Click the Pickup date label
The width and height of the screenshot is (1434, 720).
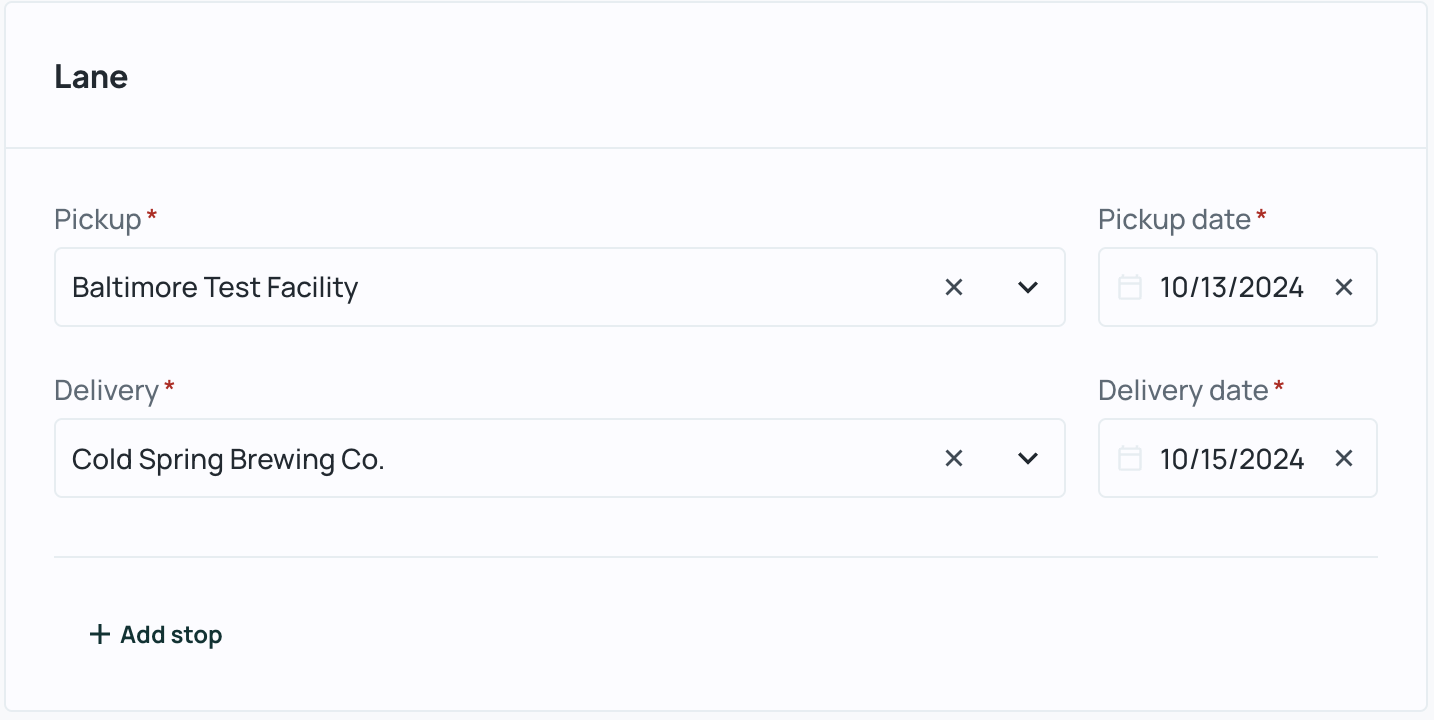(1174, 219)
